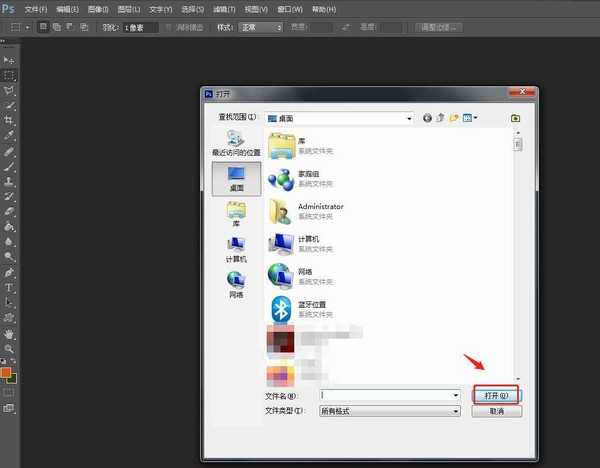Click the 取消 button
Viewport: 600px width, 468px height.
(x=496, y=411)
